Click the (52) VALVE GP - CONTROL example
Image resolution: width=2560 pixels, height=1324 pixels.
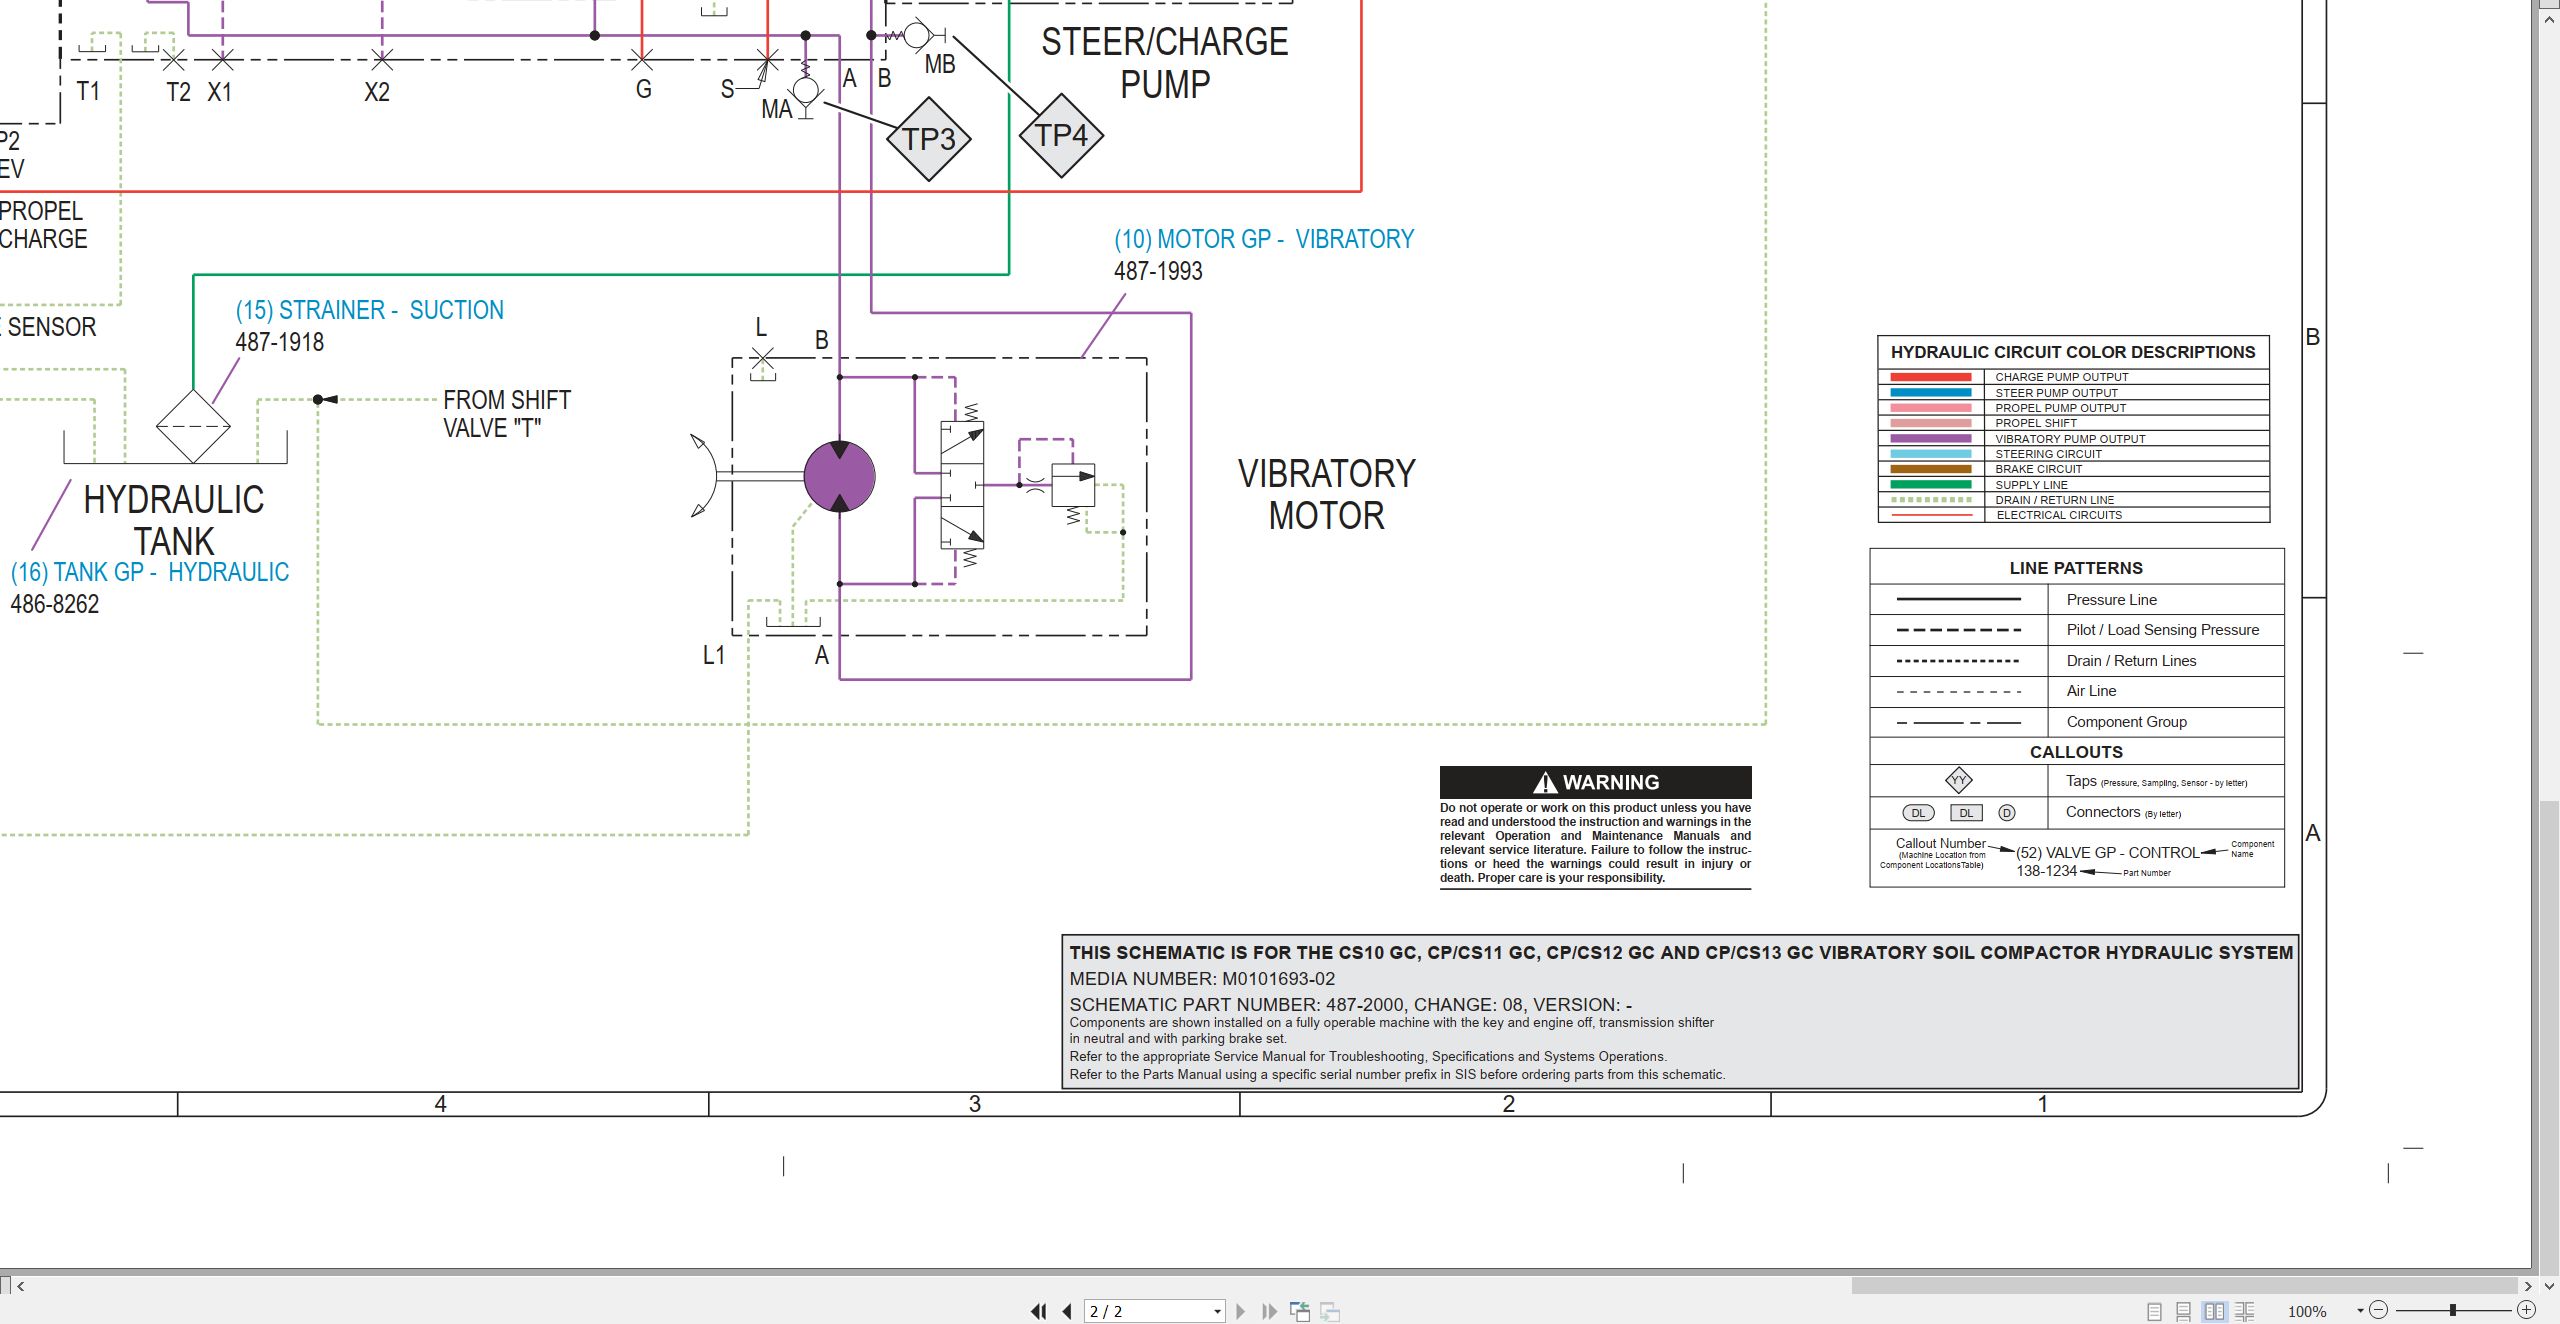(2108, 853)
